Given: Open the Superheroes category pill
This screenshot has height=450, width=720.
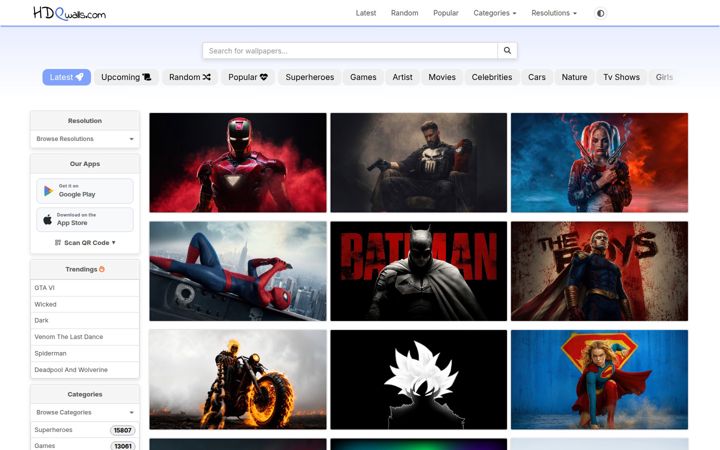Looking at the screenshot, I should 309,77.
